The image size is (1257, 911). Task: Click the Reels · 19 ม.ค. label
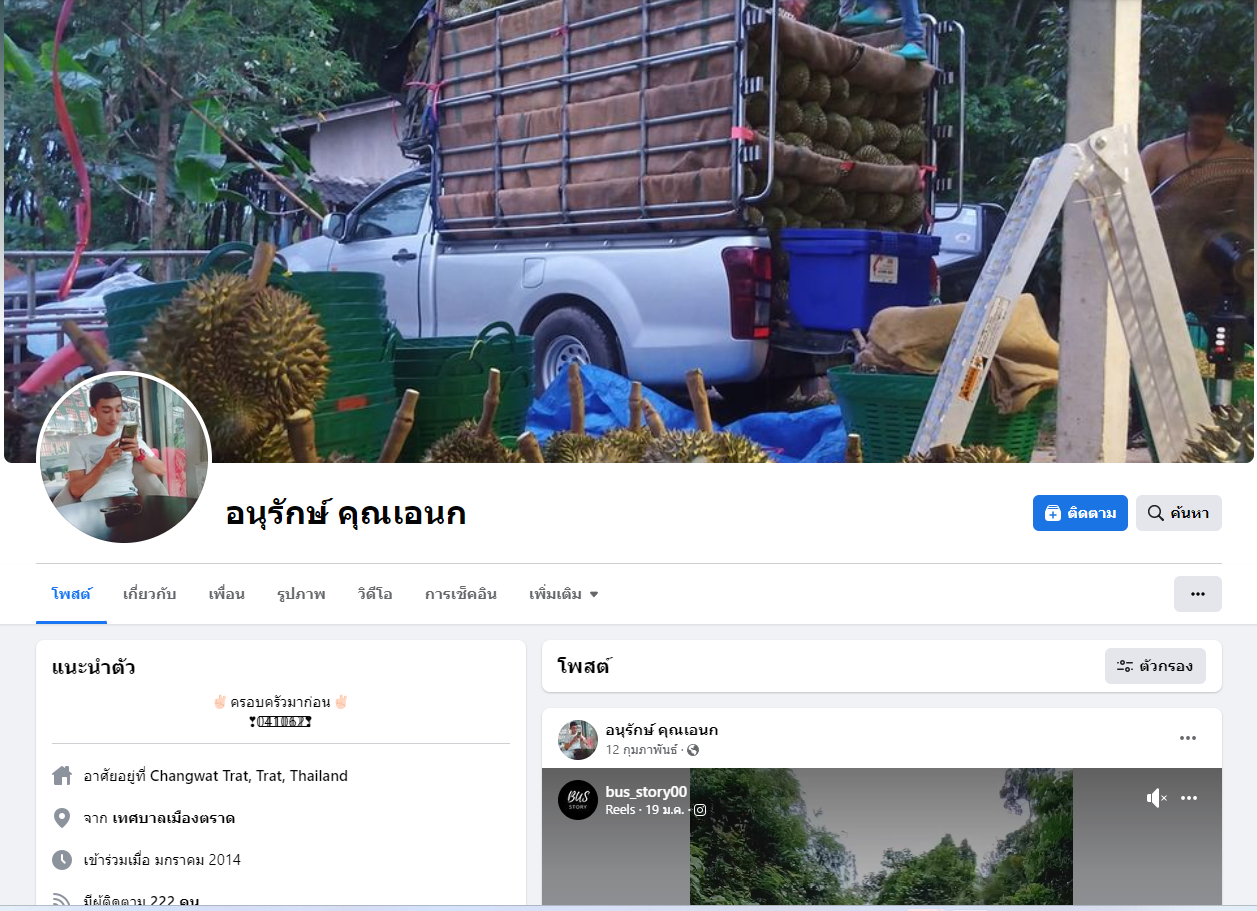[645, 810]
